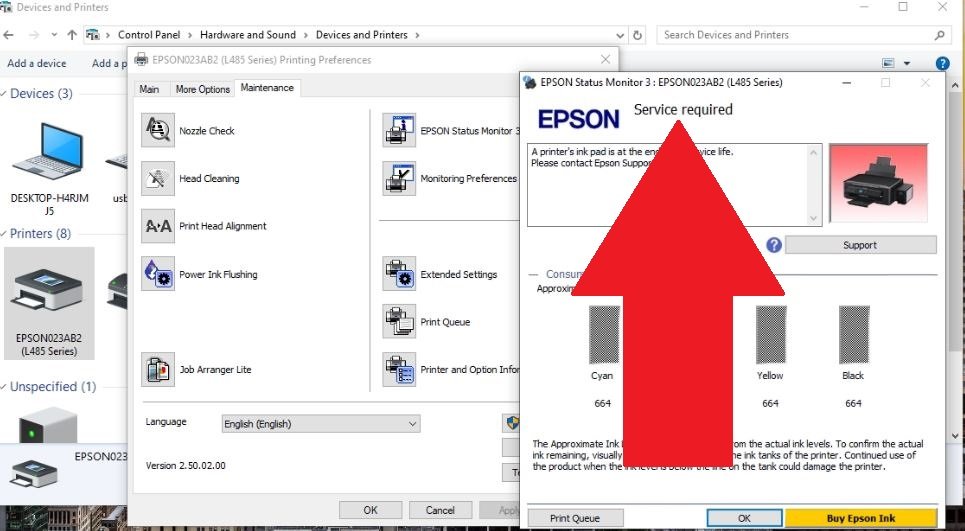Run the Nozzle Check utility icon

(x=158, y=130)
